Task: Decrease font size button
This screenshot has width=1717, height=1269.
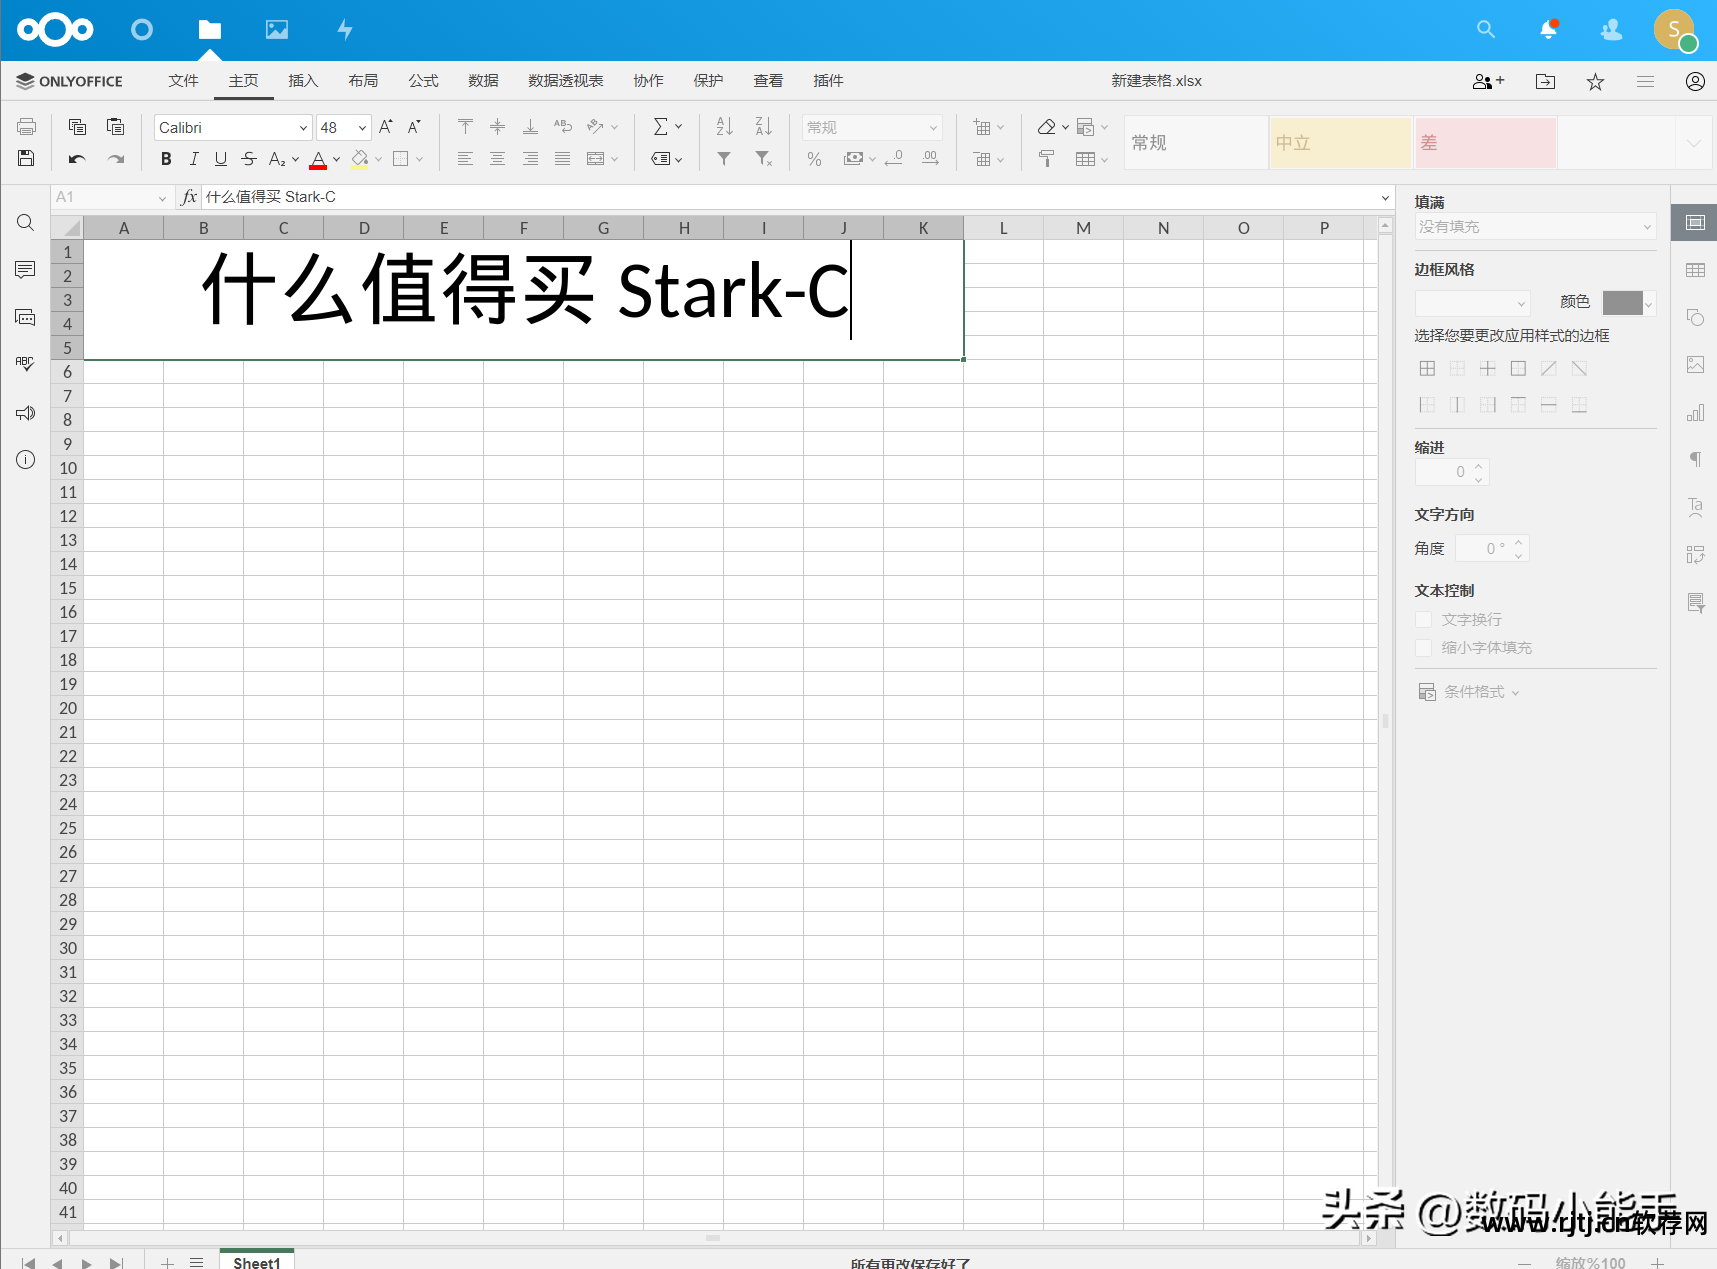Action: [x=414, y=127]
